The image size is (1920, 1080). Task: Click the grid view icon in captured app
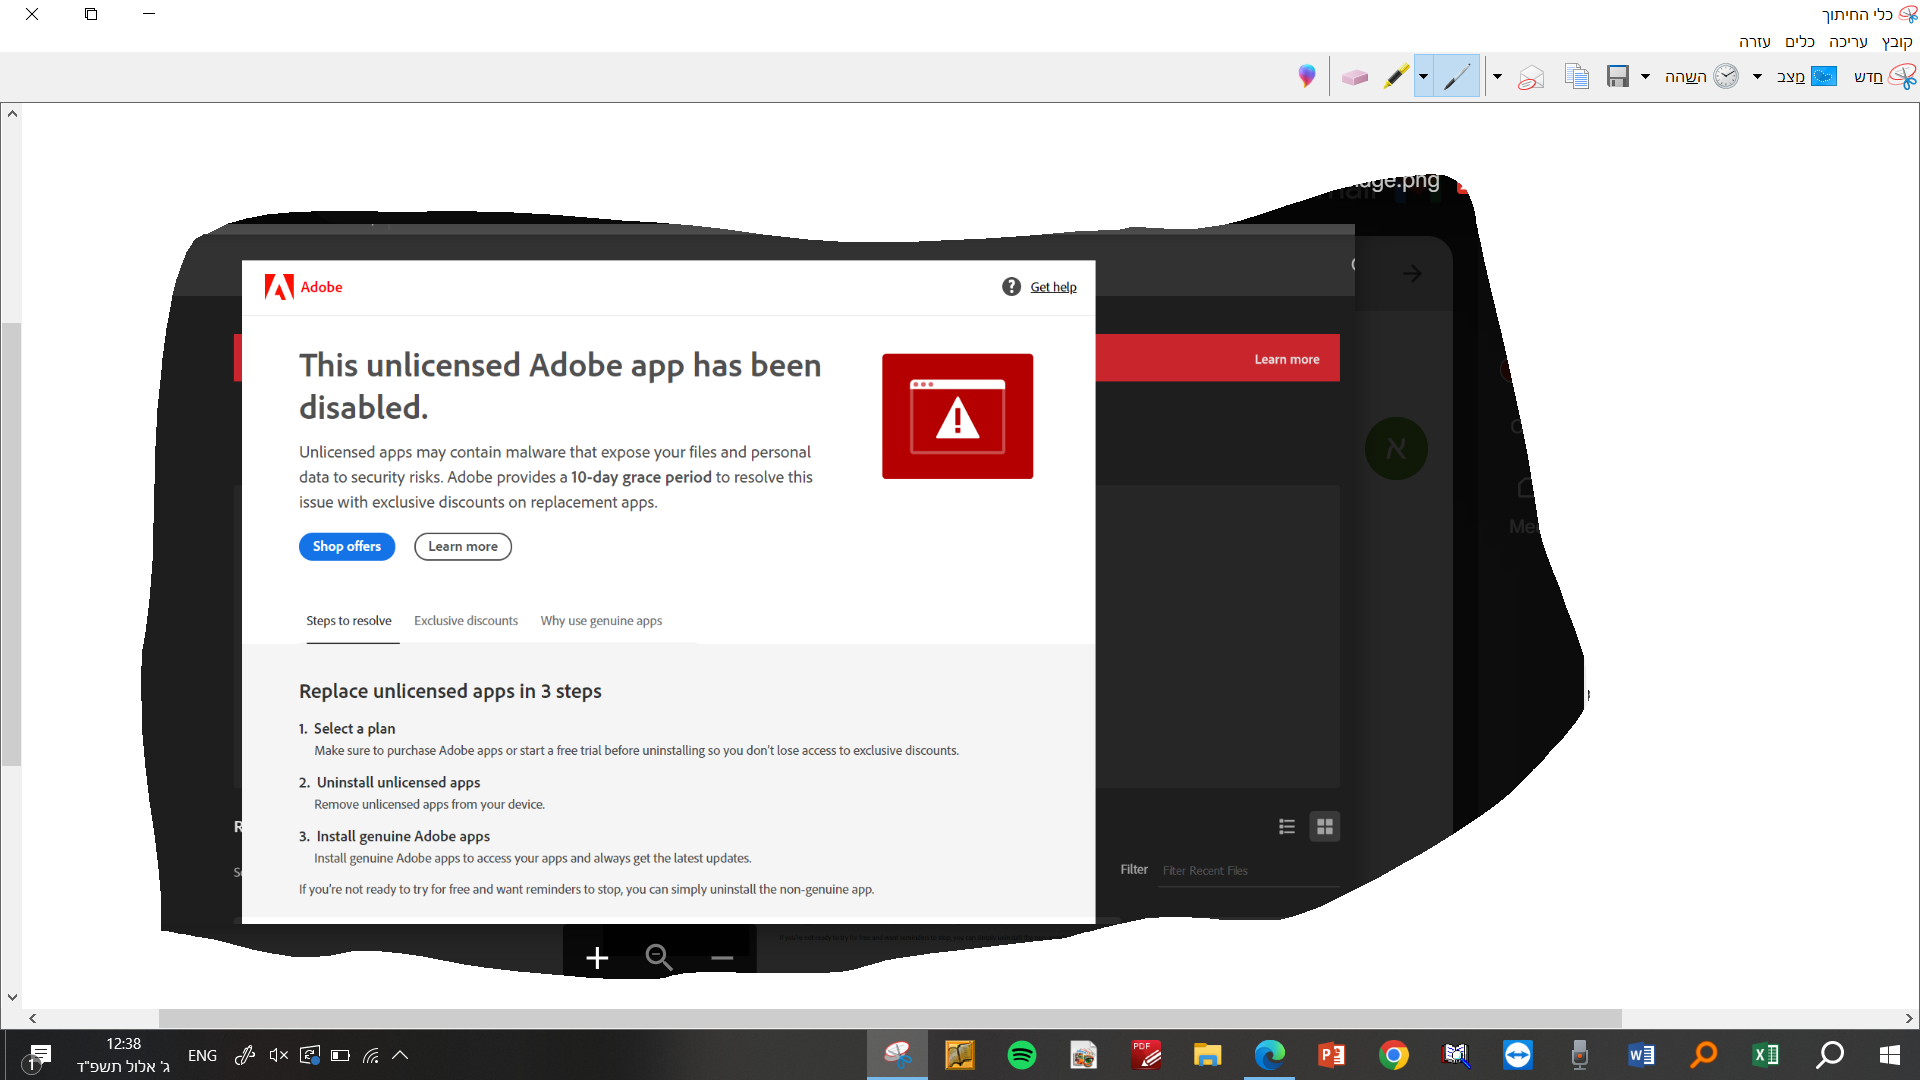click(x=1325, y=827)
